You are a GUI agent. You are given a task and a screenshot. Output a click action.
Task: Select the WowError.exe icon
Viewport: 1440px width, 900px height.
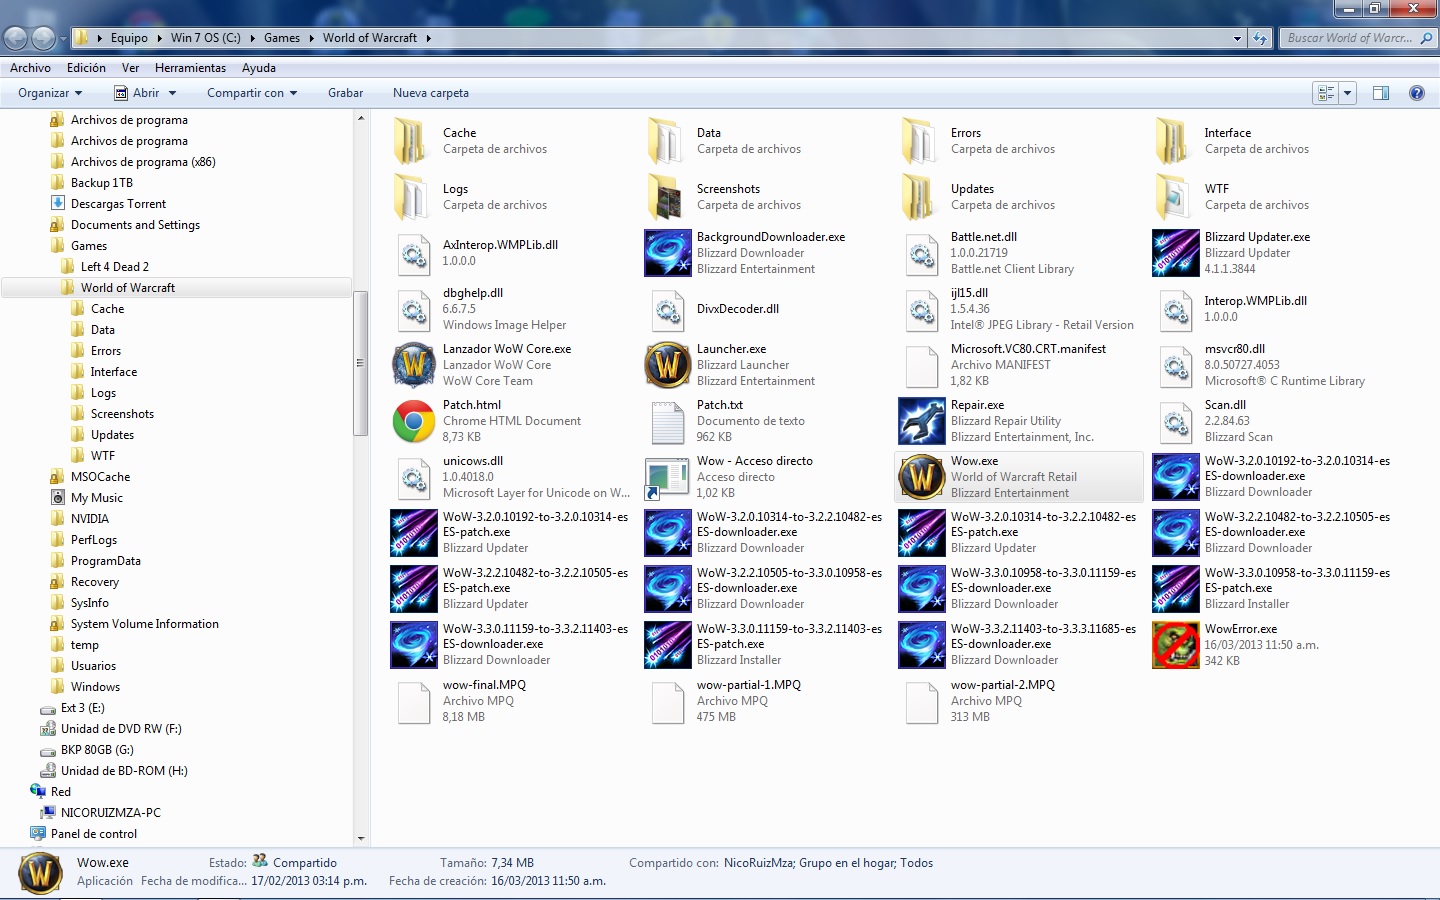[x=1175, y=645]
